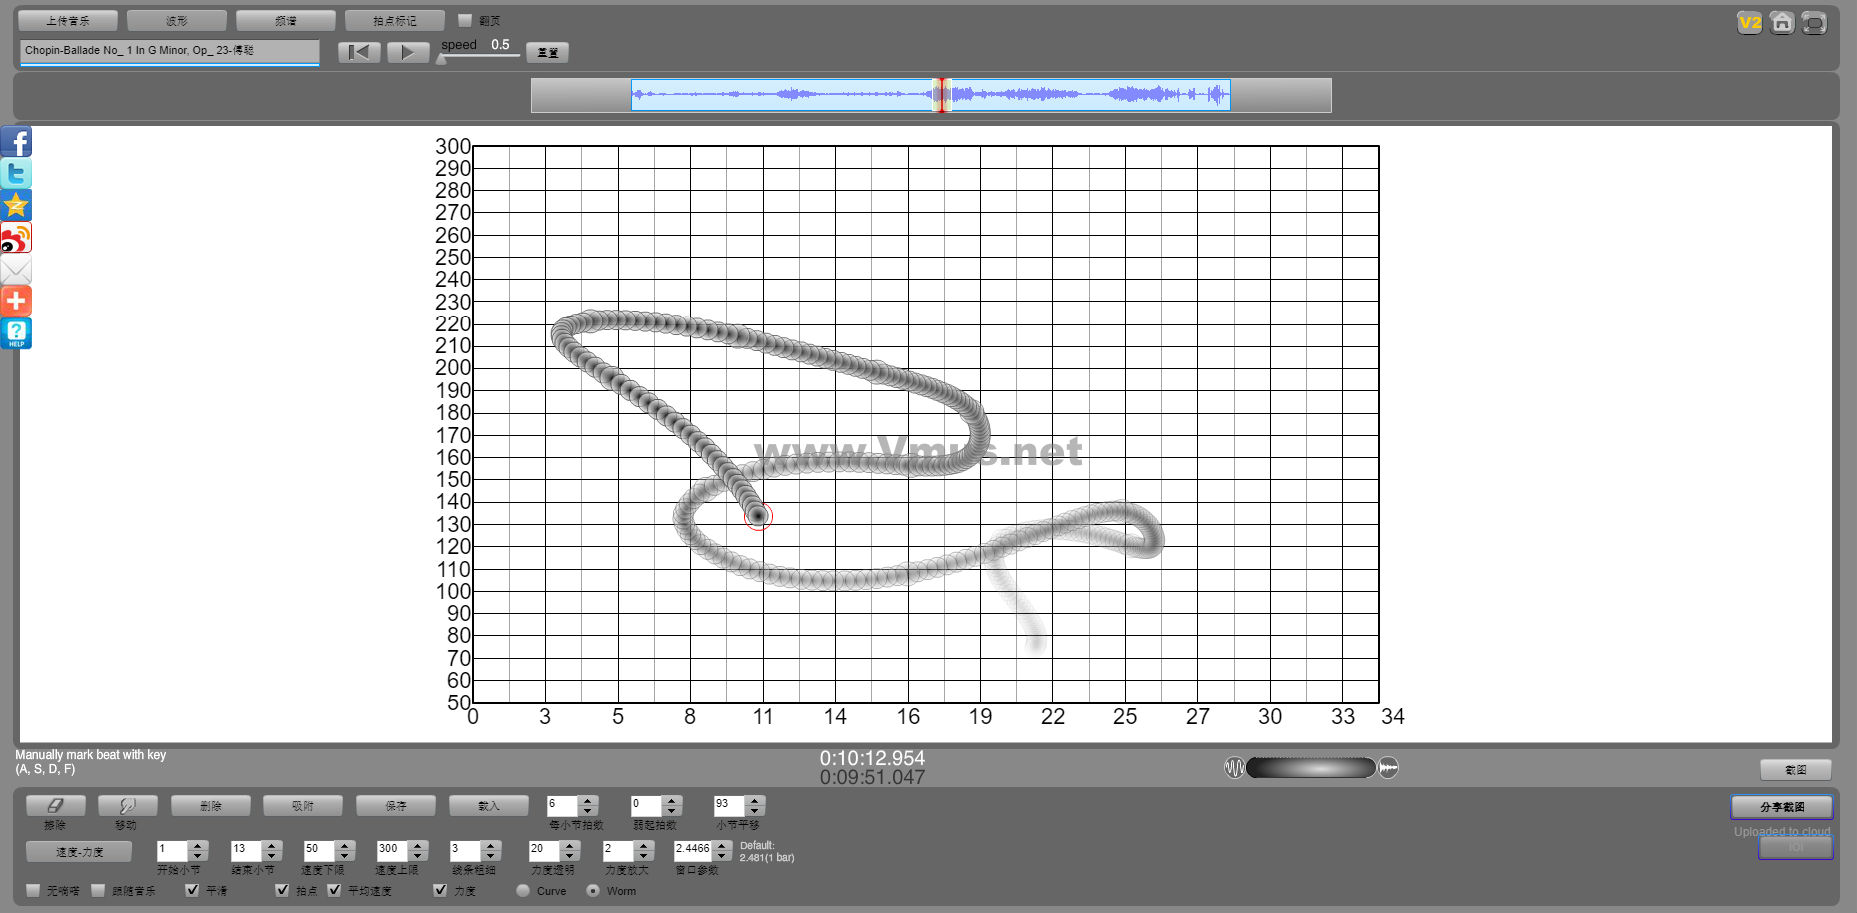Click the Facebook share icon

pyautogui.click(x=16, y=142)
